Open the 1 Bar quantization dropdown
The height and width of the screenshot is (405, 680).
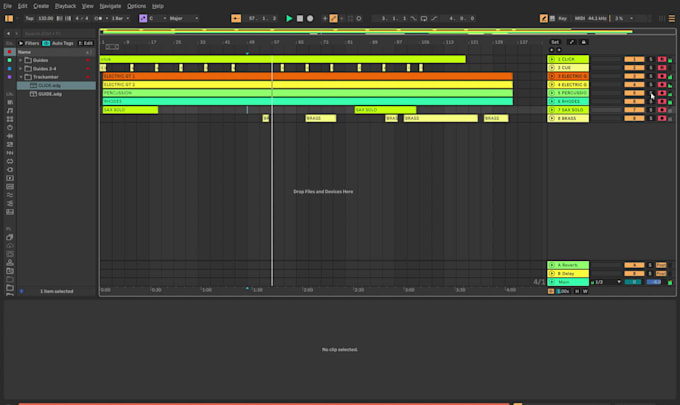[x=120, y=18]
